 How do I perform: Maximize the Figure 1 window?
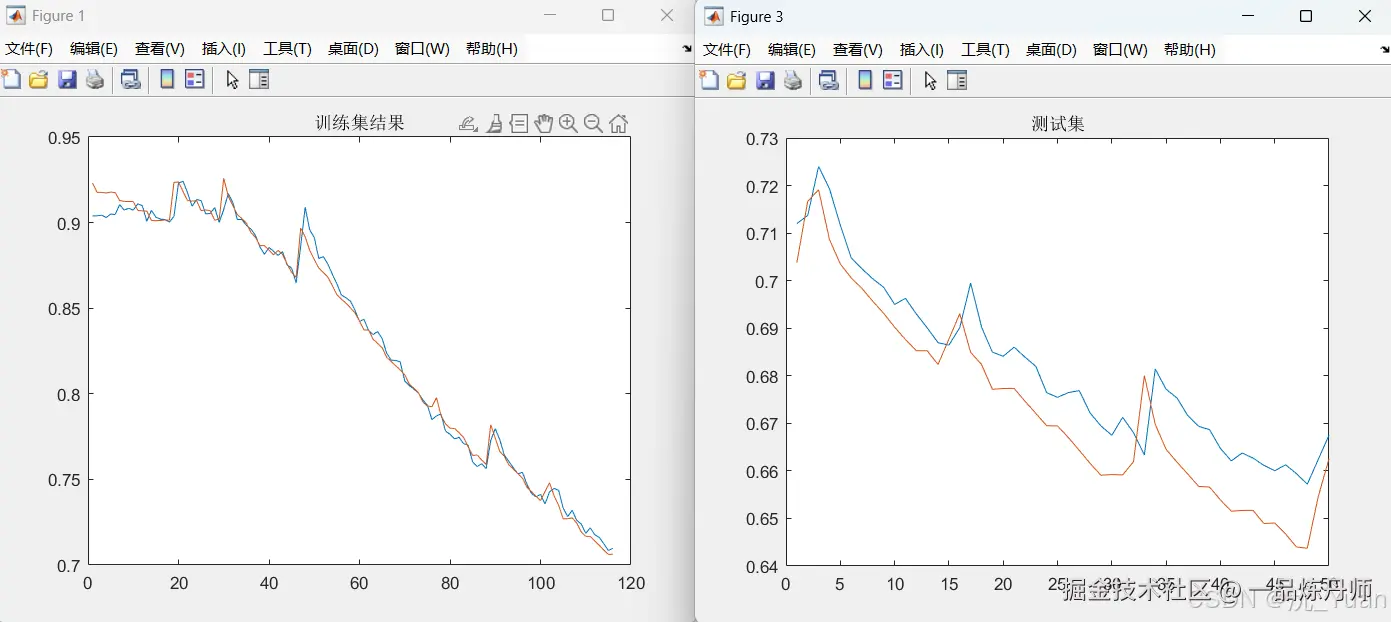608,16
